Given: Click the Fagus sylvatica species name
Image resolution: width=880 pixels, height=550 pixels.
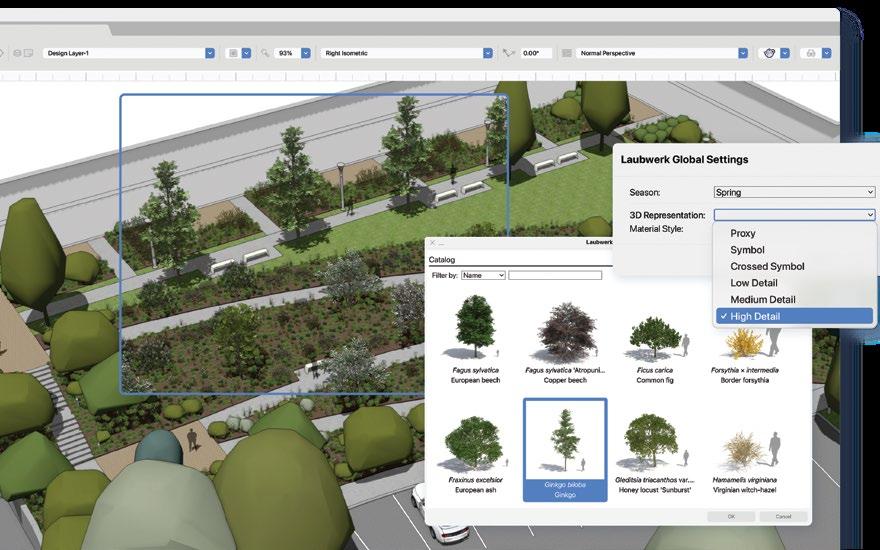Looking at the screenshot, I should coord(475,370).
